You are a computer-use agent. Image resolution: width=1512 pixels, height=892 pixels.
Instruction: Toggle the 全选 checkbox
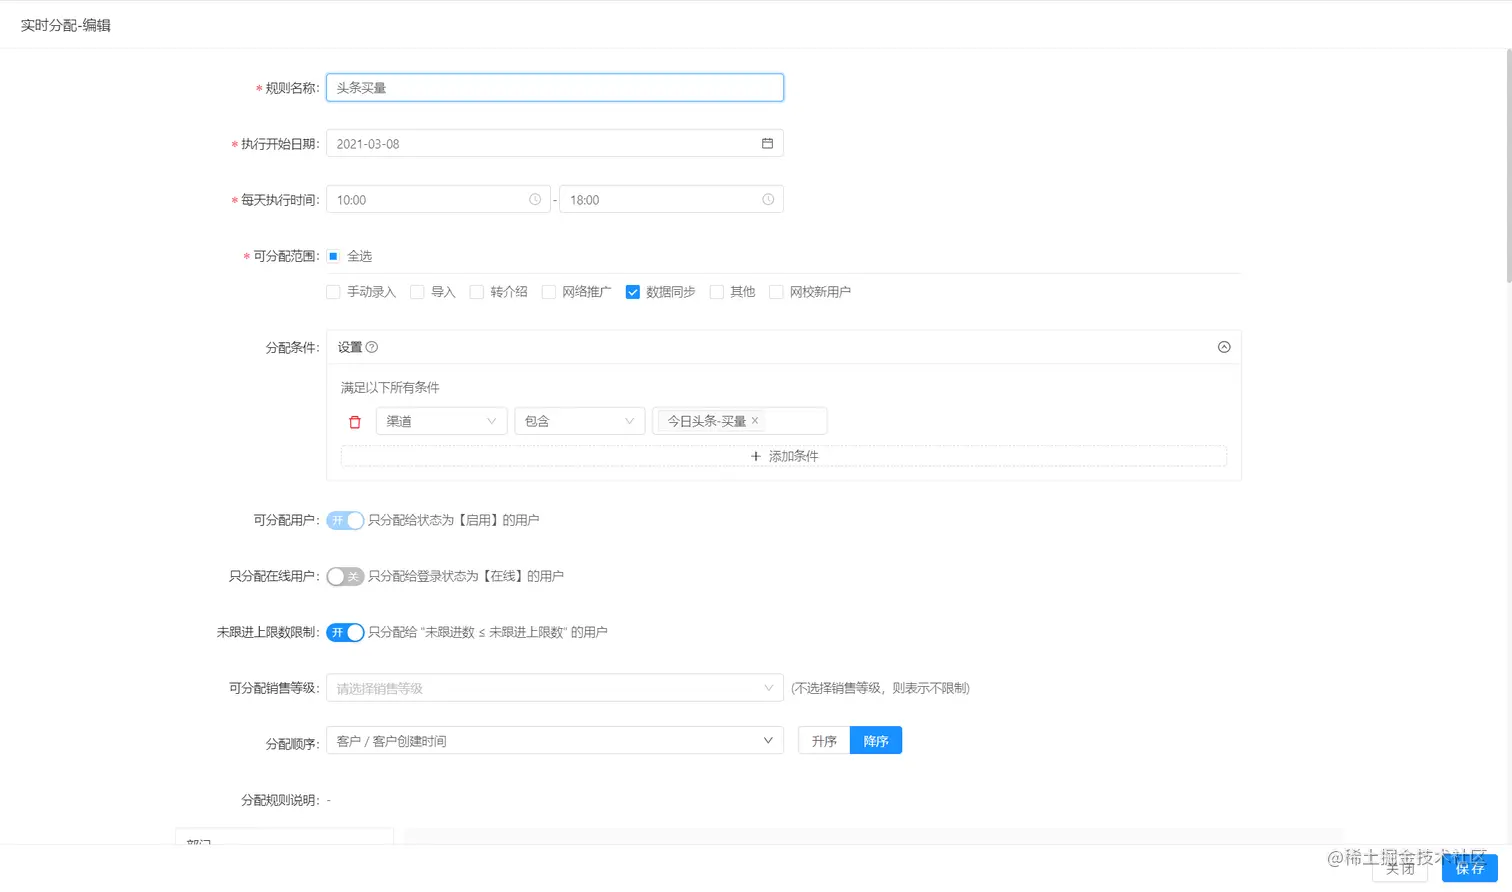[334, 256]
